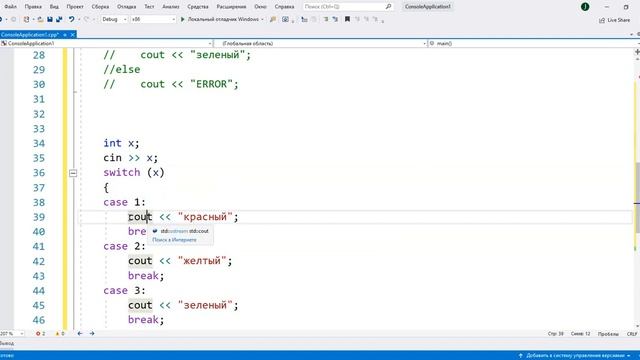The width and height of the screenshot is (640, 360).
Task: Expand the debugger target dropdown arrow
Action: click(262, 19)
